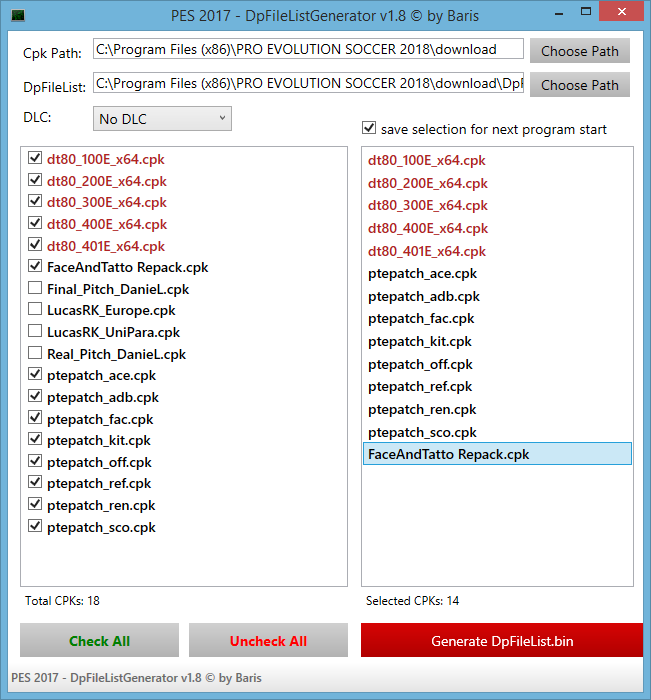The width and height of the screenshot is (651, 700).
Task: Click the Uncheck All button
Action: (268, 641)
